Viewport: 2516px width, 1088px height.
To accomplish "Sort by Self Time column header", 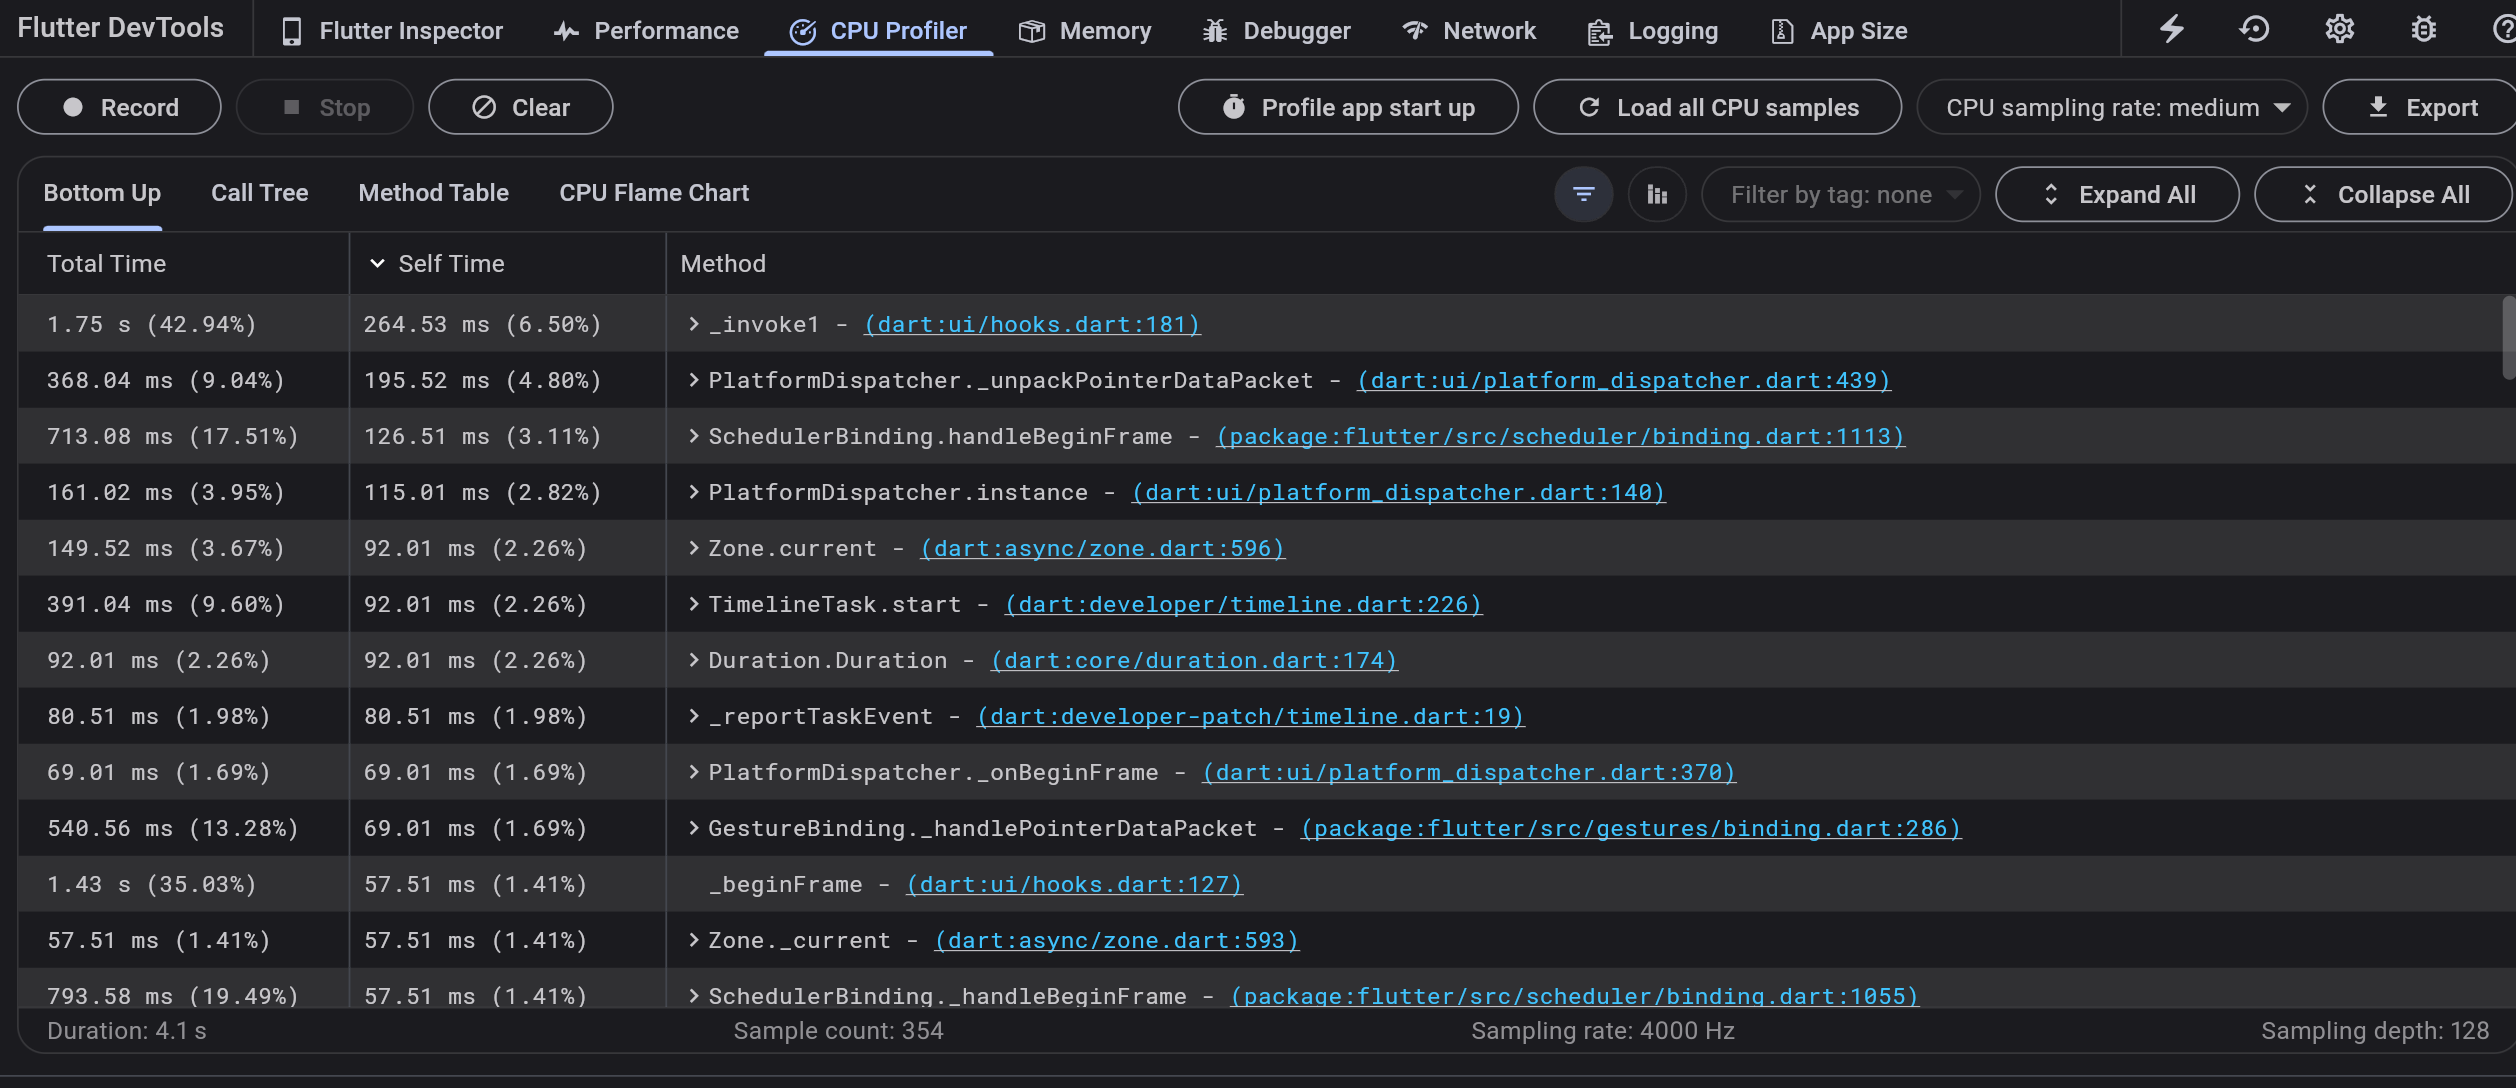I will 451,264.
